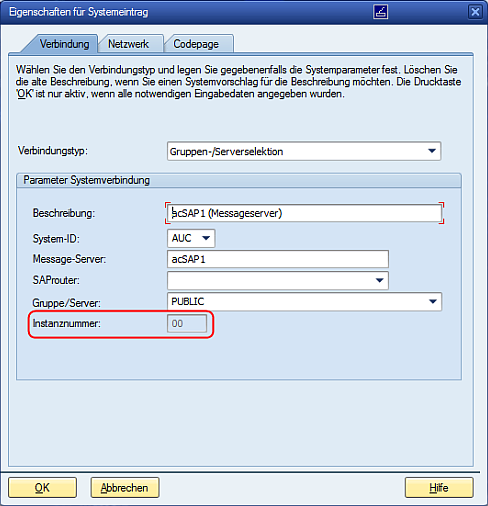Click the Gruppen-/Serverselektion combo box text
This screenshot has height=506, width=488.
click(226, 152)
